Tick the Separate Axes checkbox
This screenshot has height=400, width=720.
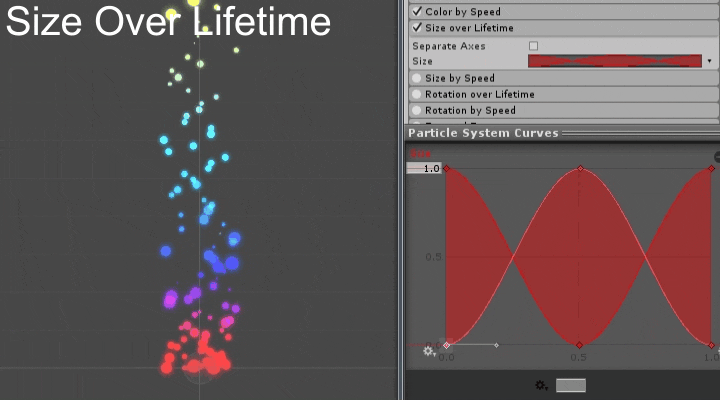[x=533, y=46]
